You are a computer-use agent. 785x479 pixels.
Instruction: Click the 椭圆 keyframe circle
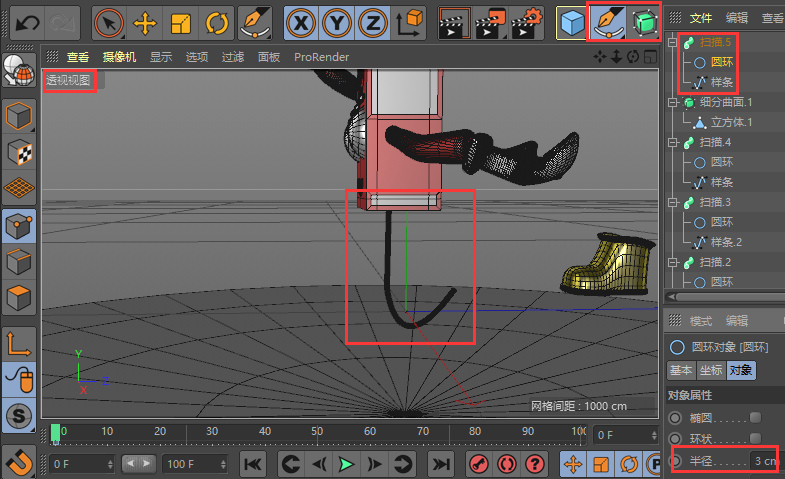(675, 417)
